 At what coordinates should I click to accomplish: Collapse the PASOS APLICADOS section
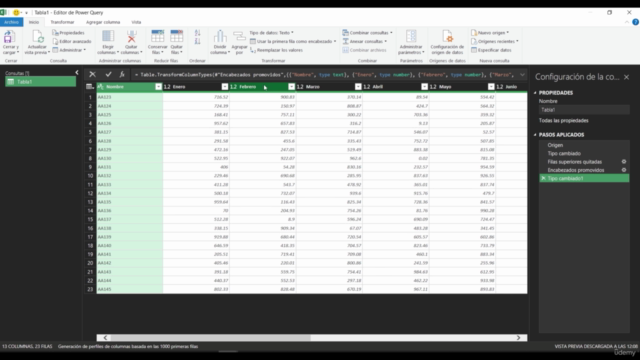(x=535, y=135)
